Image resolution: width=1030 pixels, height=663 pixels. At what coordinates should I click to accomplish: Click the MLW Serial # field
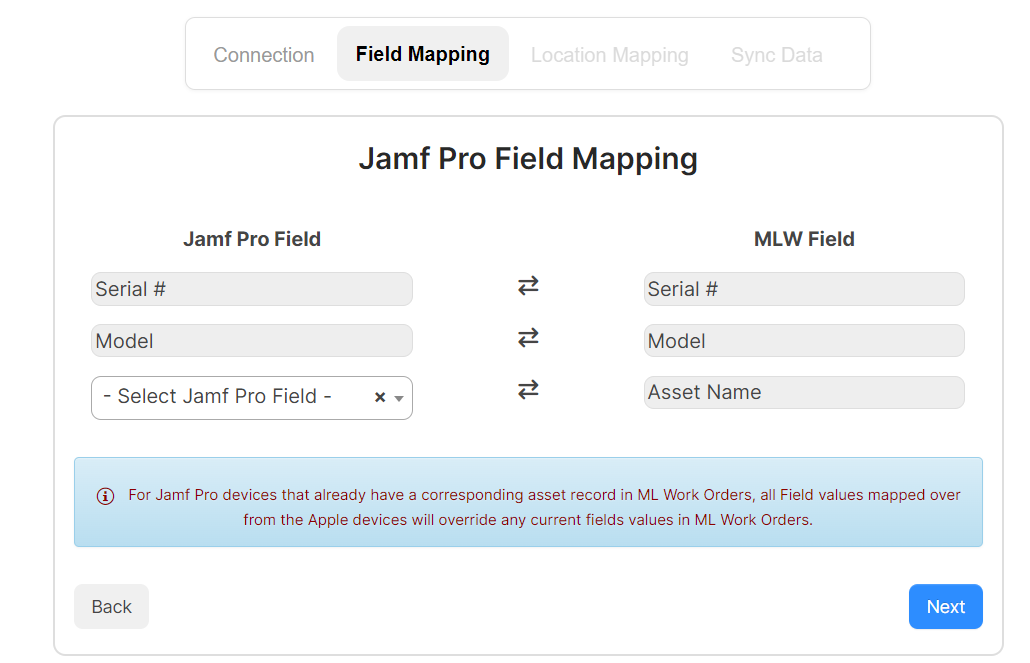tap(804, 289)
